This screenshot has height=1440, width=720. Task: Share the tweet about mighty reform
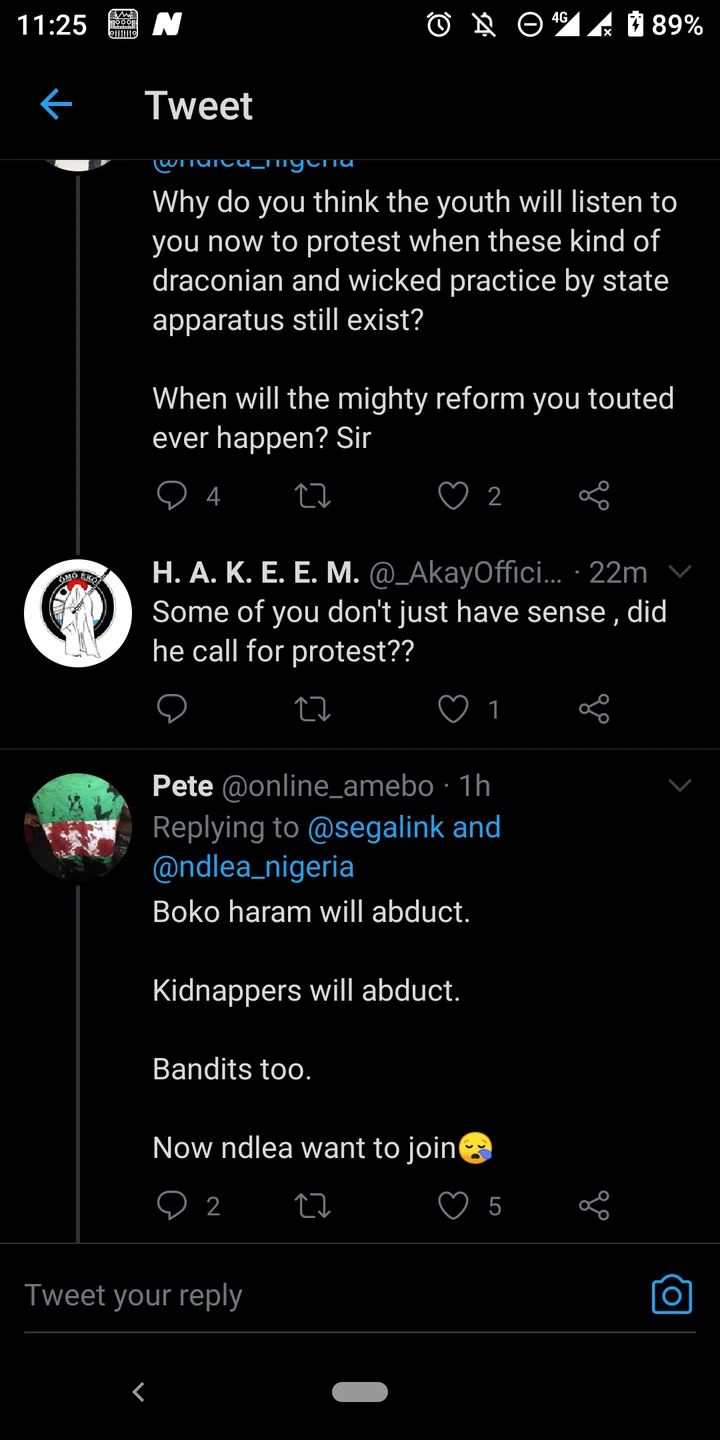593,496
